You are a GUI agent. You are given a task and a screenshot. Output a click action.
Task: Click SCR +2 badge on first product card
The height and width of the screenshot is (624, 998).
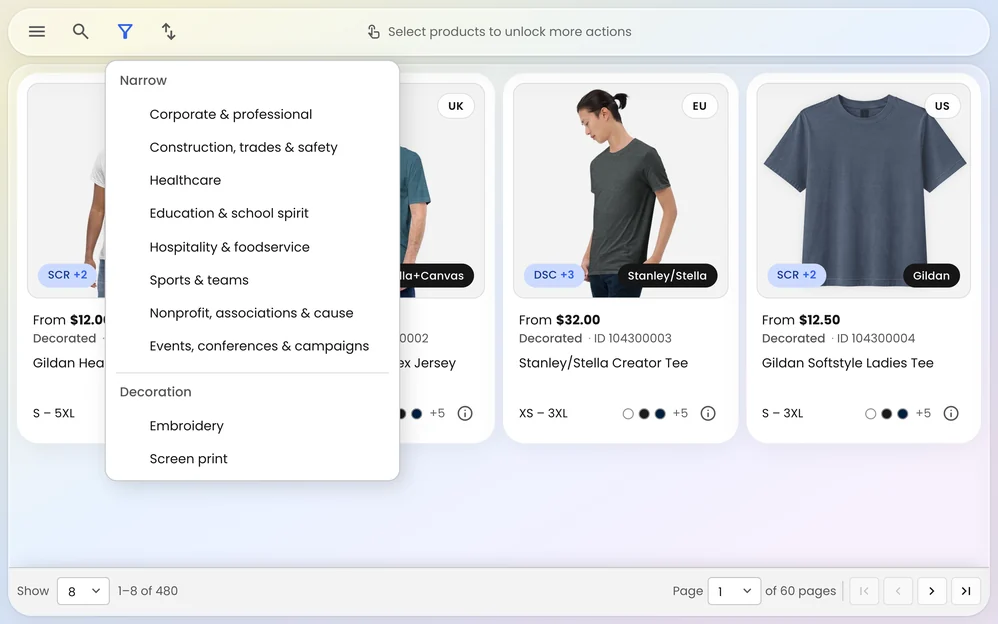click(x=67, y=275)
